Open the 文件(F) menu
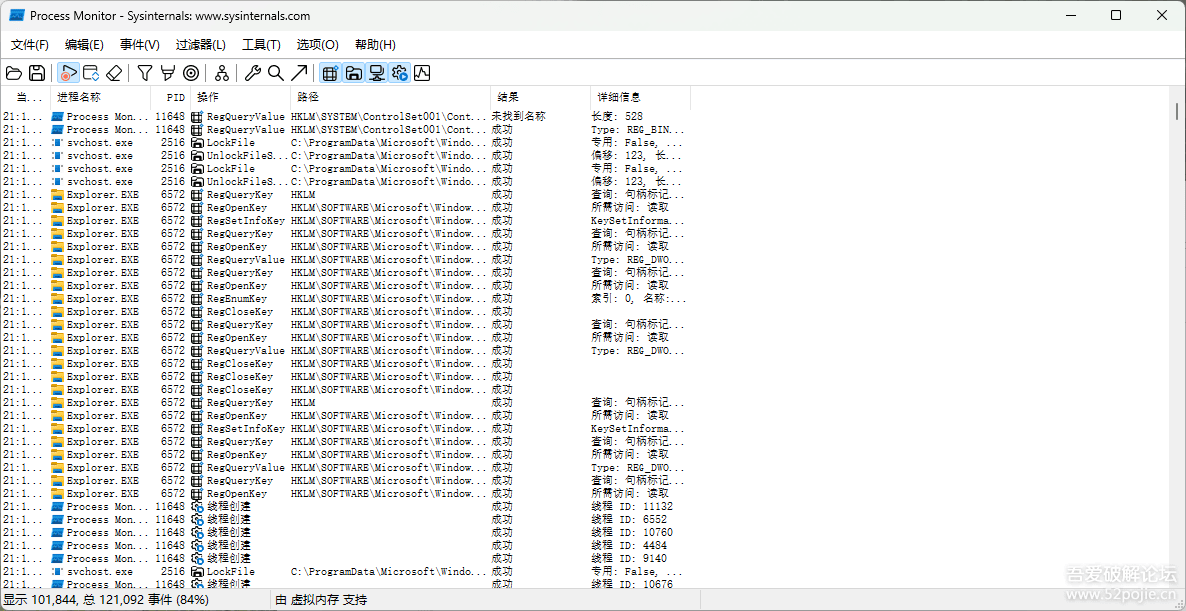Image resolution: width=1186 pixels, height=611 pixels. pos(30,45)
